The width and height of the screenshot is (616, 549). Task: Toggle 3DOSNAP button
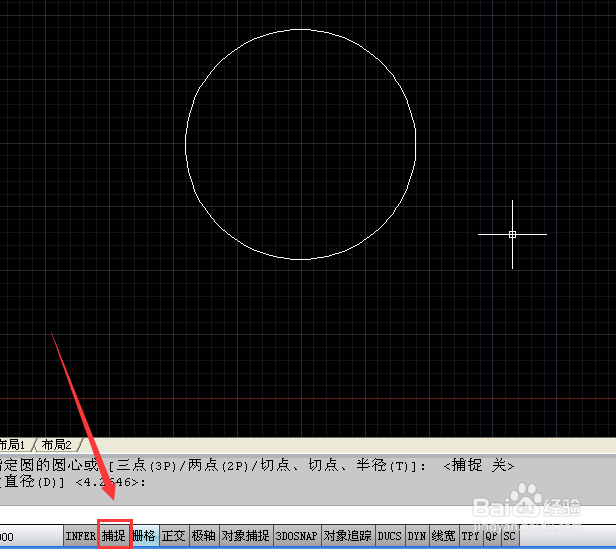click(x=297, y=536)
